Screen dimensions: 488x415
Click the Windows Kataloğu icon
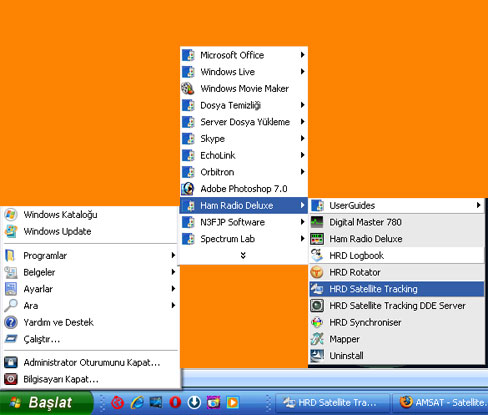(x=11, y=215)
